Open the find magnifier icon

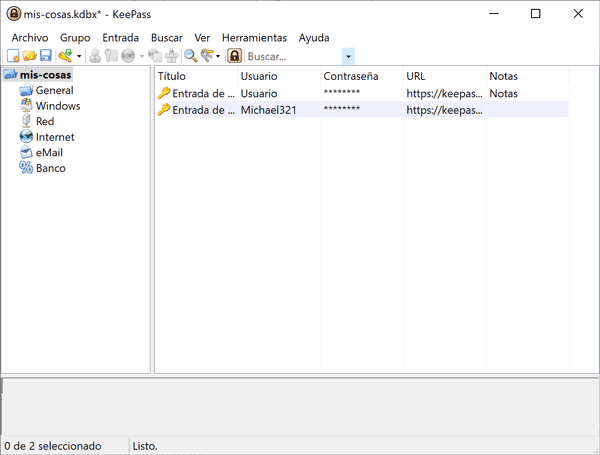191,56
